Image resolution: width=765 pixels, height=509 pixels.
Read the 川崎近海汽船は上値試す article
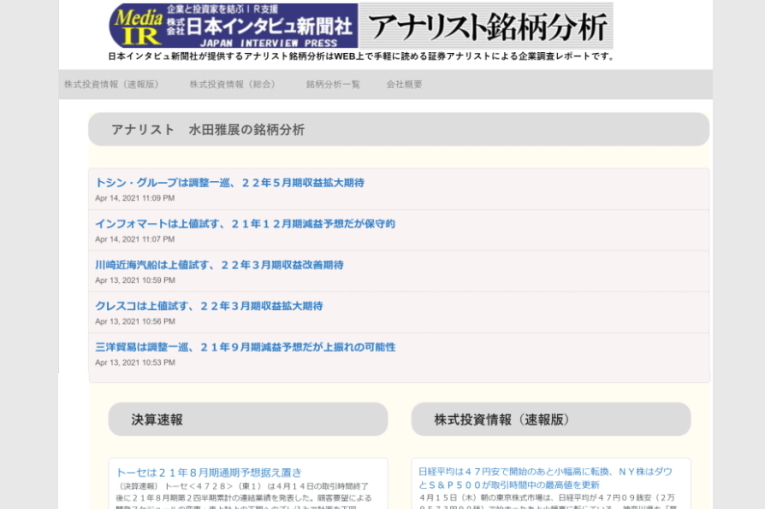(219, 265)
